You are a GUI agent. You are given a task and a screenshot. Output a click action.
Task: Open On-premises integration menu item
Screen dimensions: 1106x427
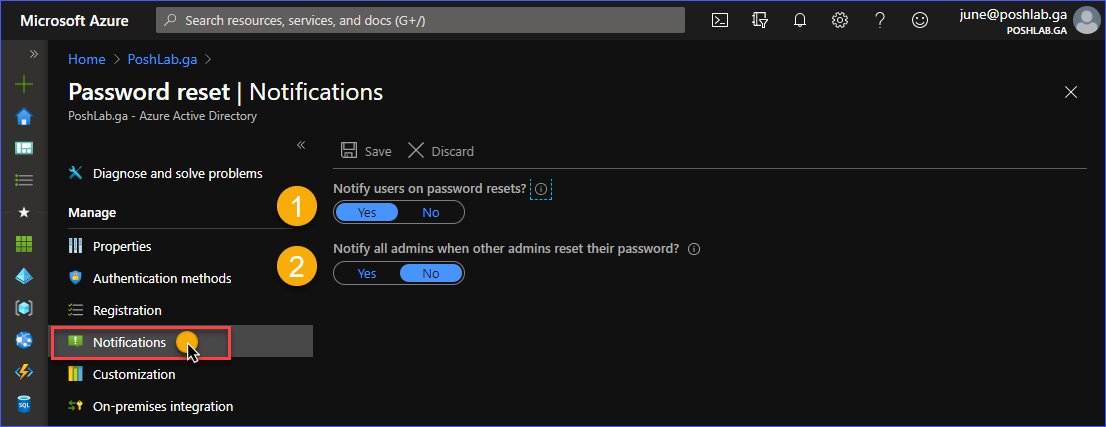[x=163, y=407]
